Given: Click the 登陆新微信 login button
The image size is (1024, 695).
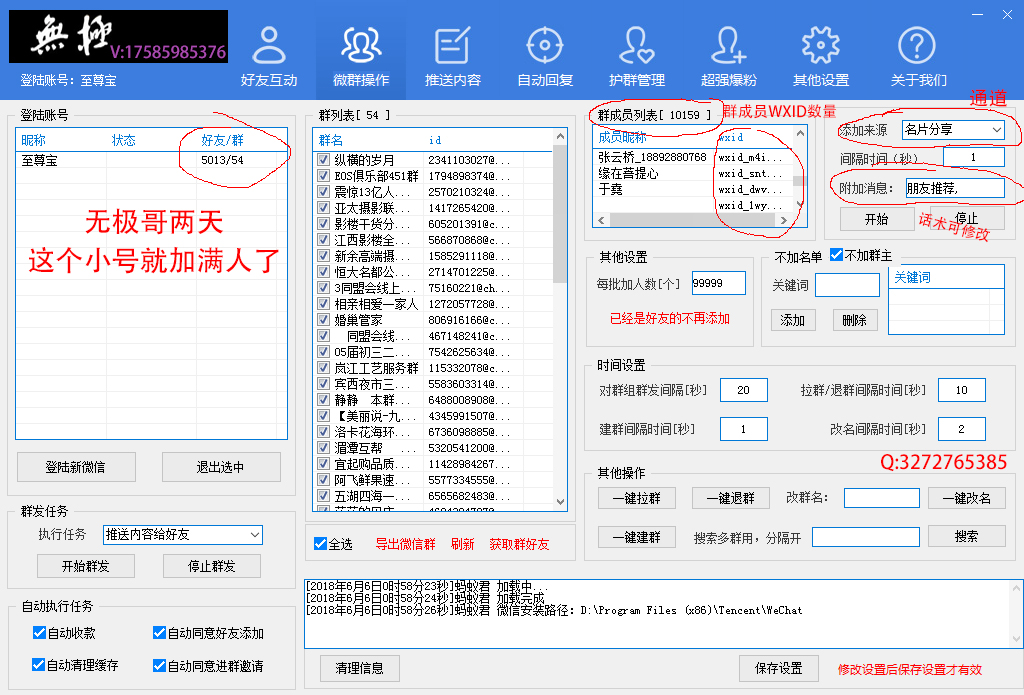Looking at the screenshot, I should (x=76, y=467).
